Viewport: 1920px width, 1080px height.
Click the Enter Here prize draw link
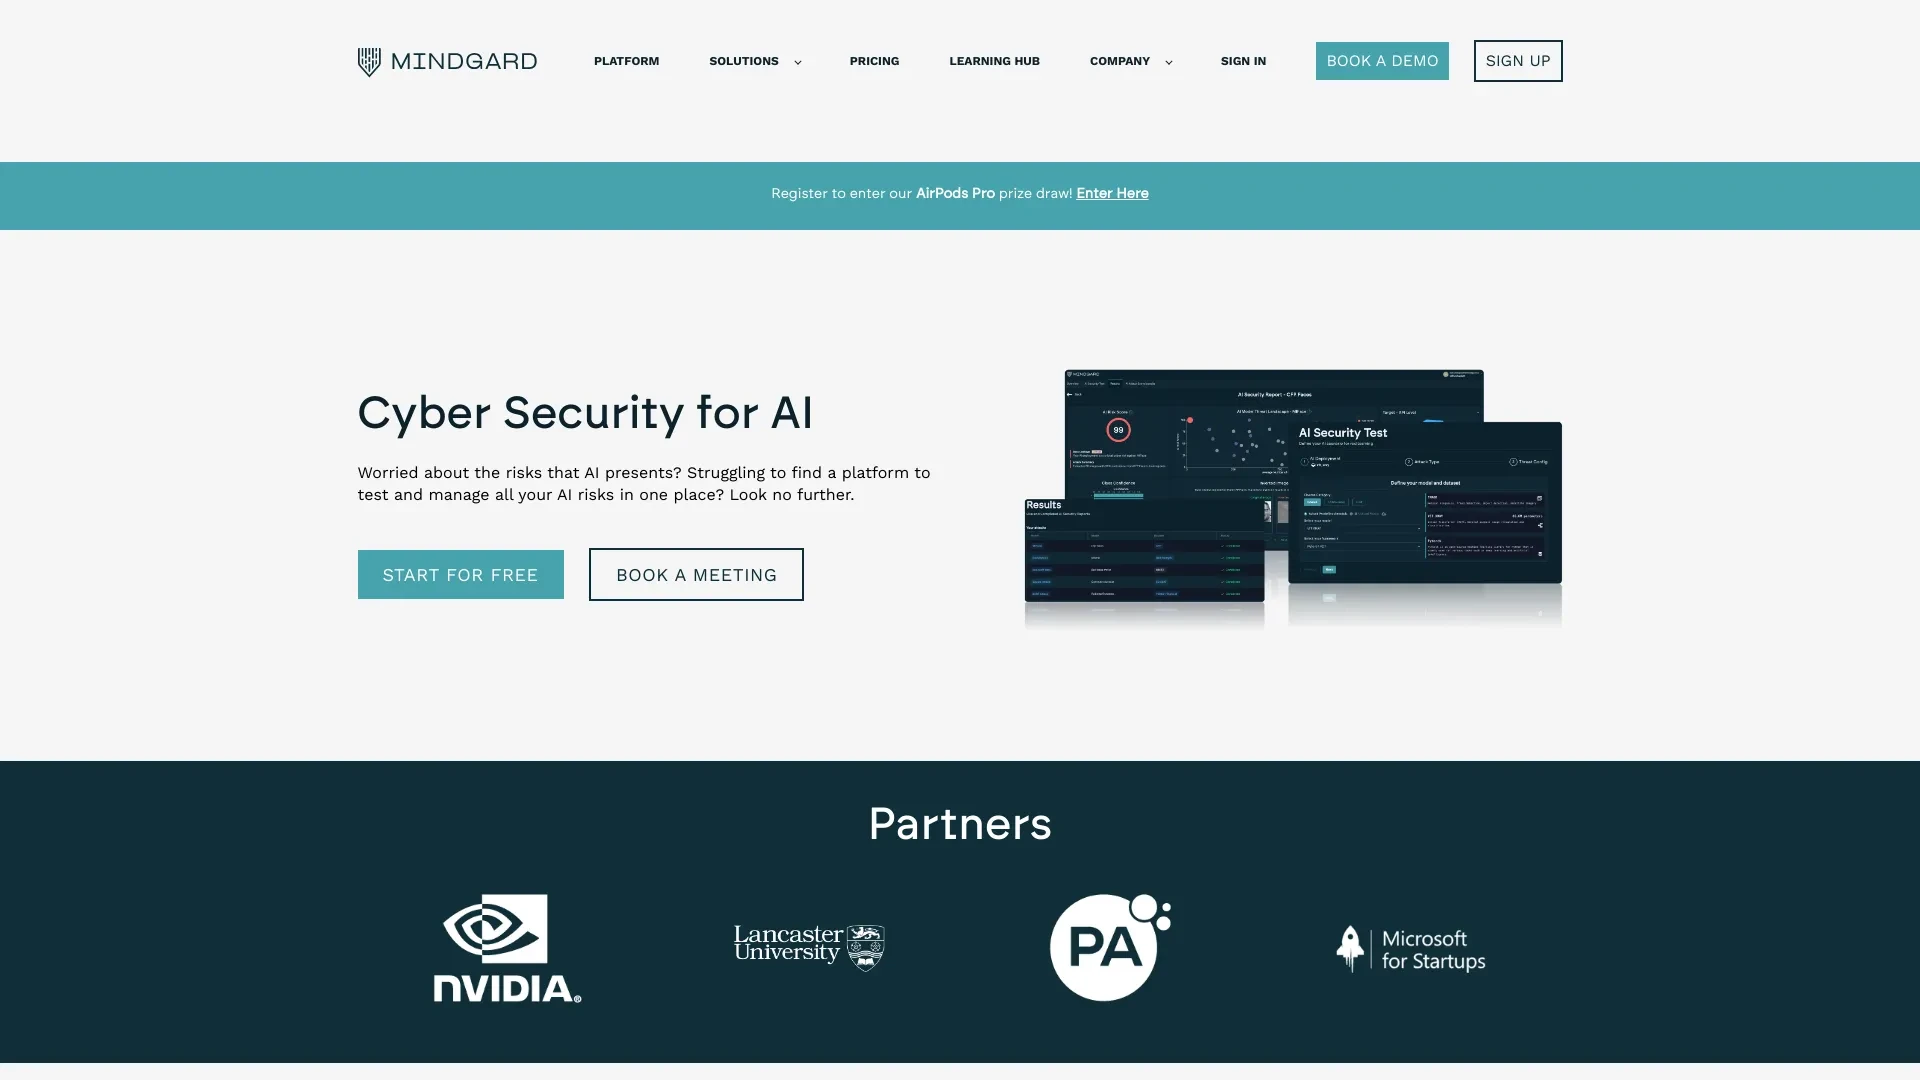(1112, 193)
